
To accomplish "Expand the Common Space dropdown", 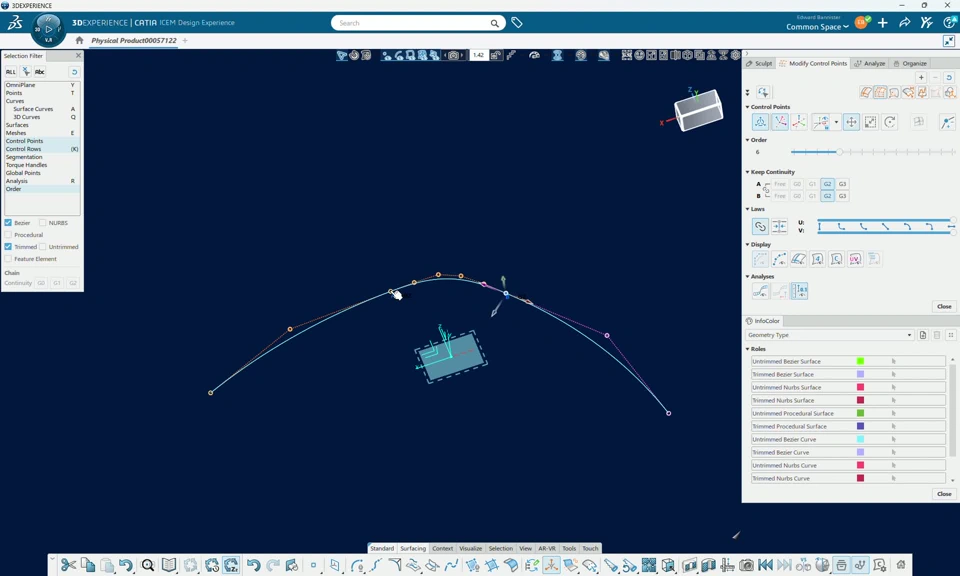I will pyautogui.click(x=817, y=27).
